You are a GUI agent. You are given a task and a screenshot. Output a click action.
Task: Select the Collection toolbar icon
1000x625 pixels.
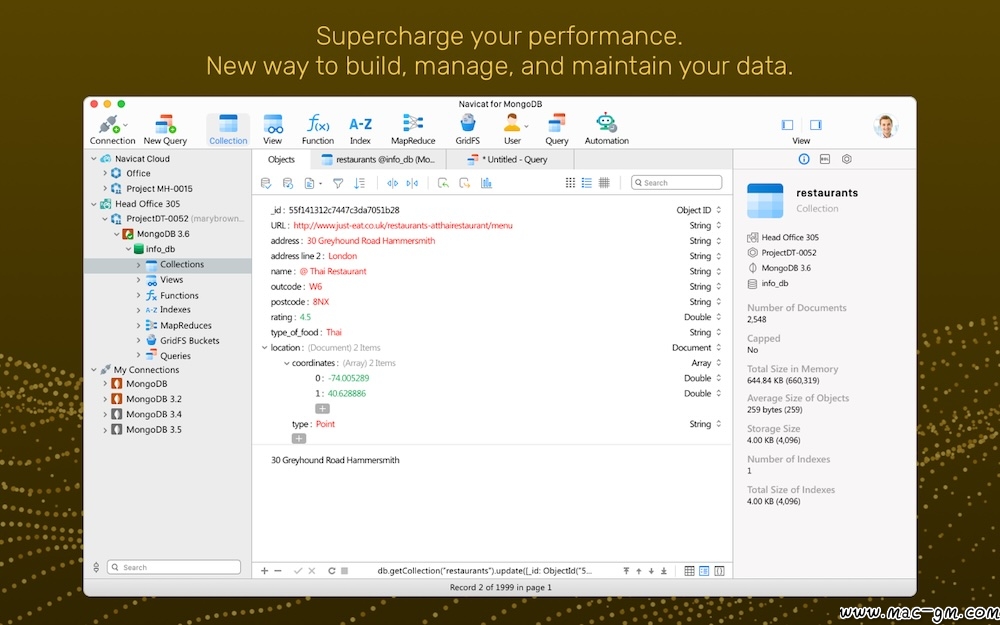coord(228,129)
